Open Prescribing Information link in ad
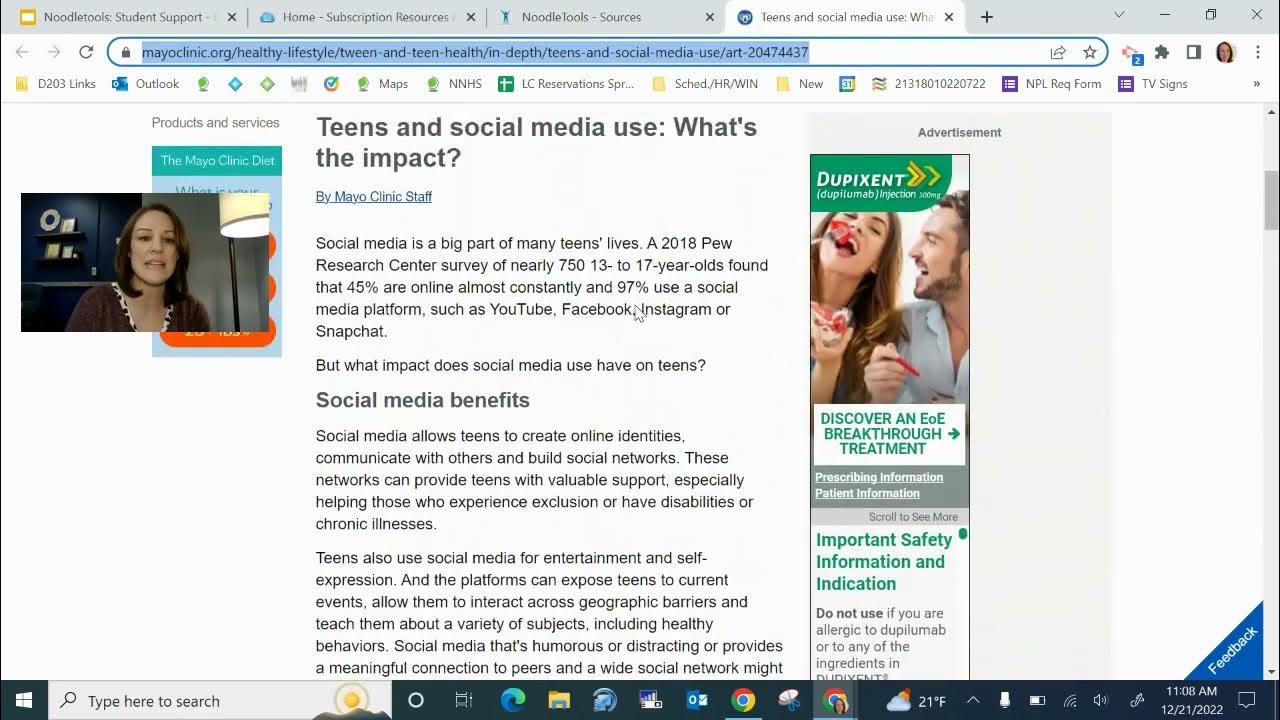1280x720 pixels. coord(879,477)
